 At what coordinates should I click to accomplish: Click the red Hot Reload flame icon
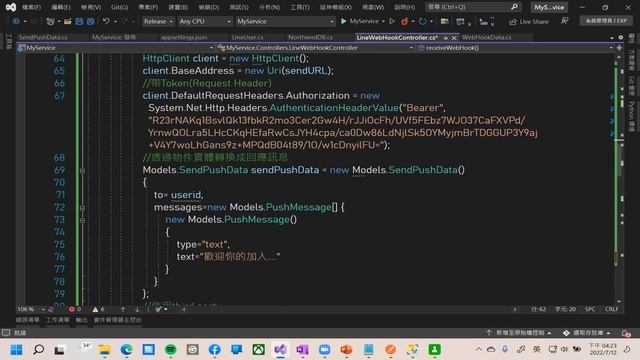(404, 21)
